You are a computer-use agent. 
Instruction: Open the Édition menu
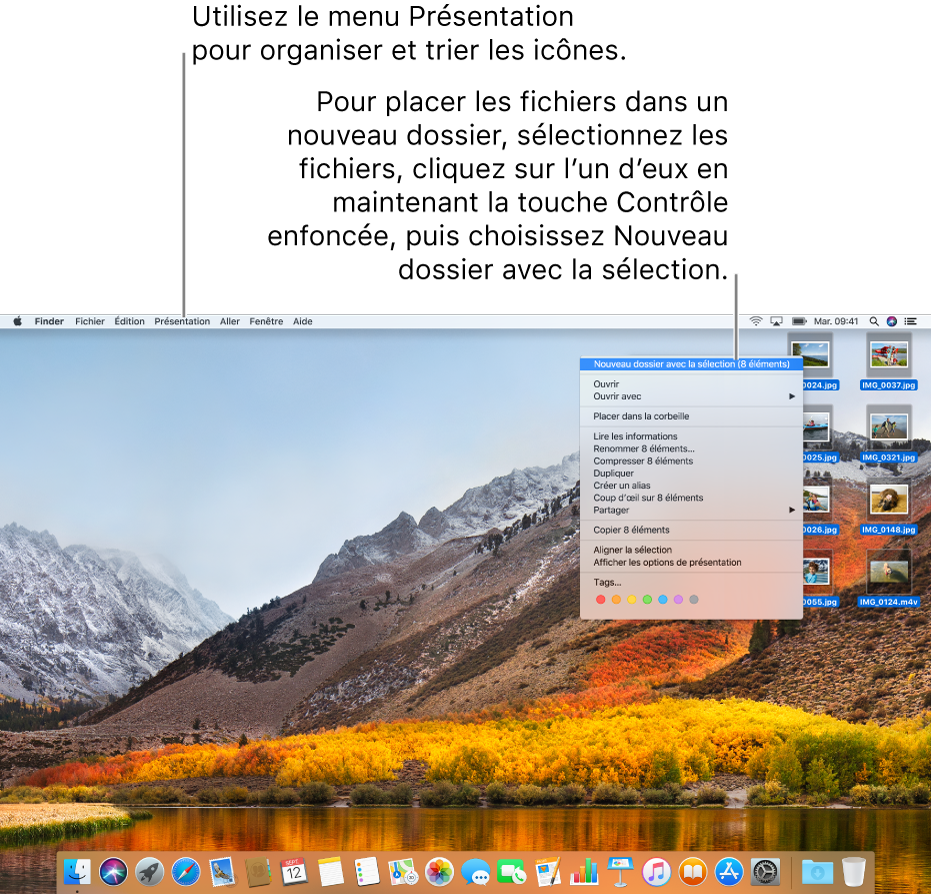129,321
